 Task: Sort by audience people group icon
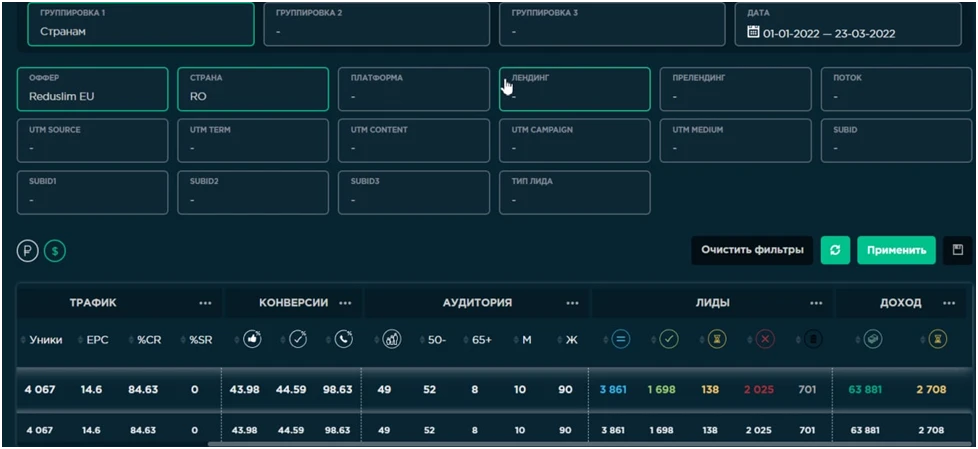pos(392,339)
